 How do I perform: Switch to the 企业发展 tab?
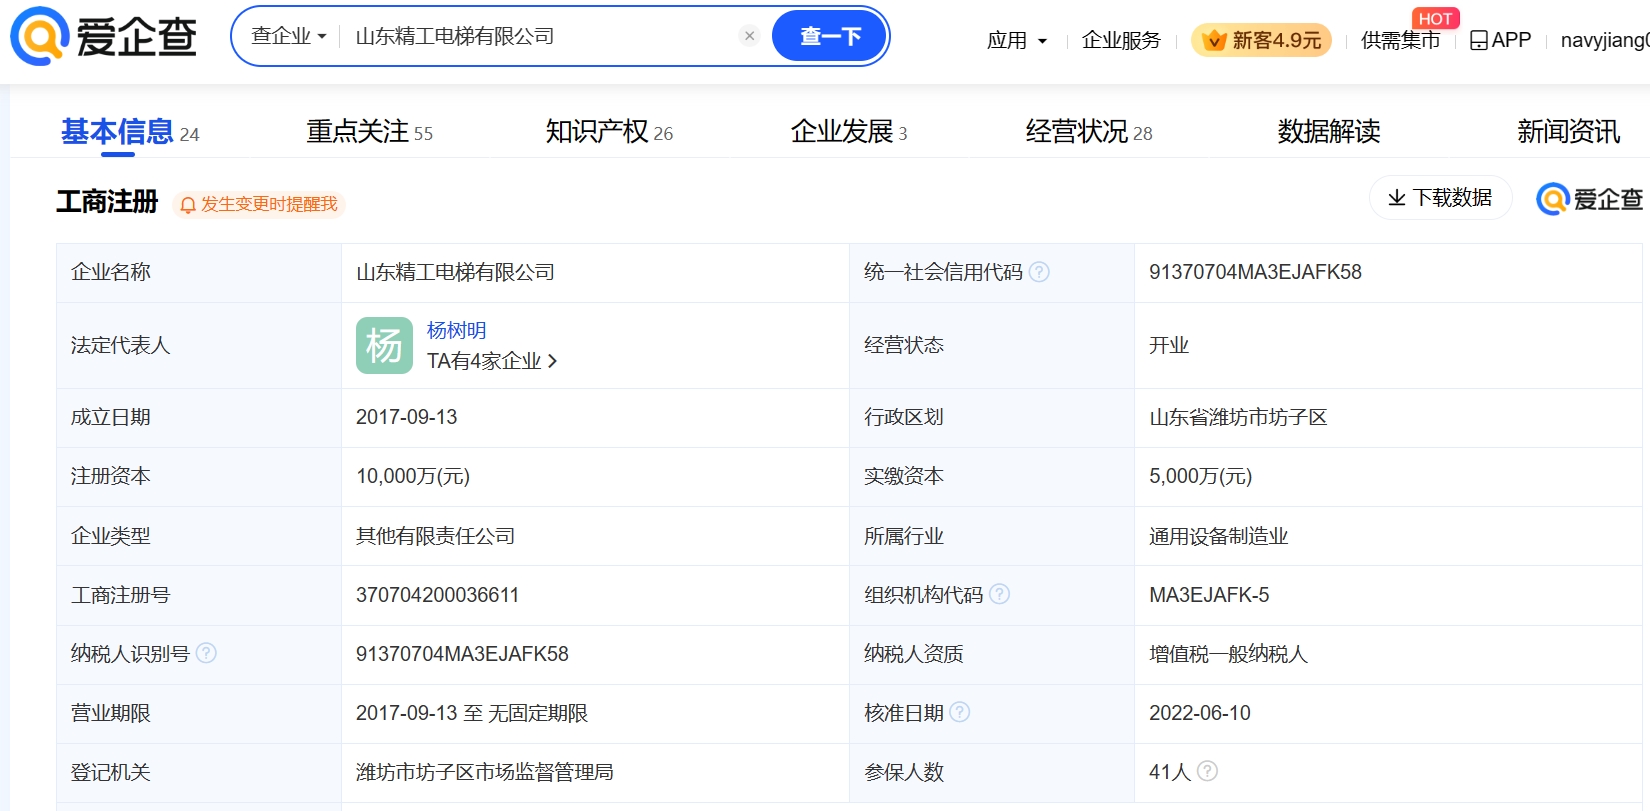pyautogui.click(x=848, y=132)
